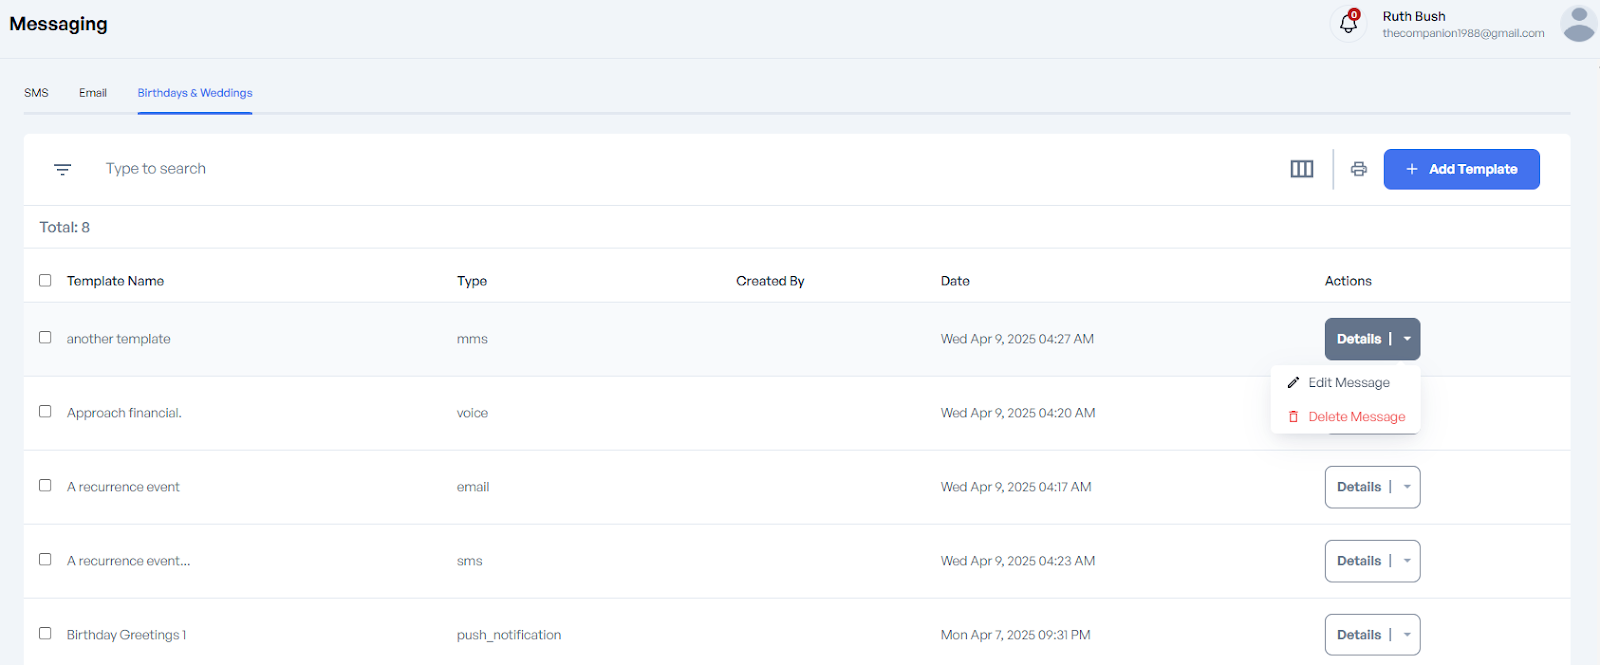Click the user profile avatar
Viewport: 1600px width, 665px height.
1578,24
